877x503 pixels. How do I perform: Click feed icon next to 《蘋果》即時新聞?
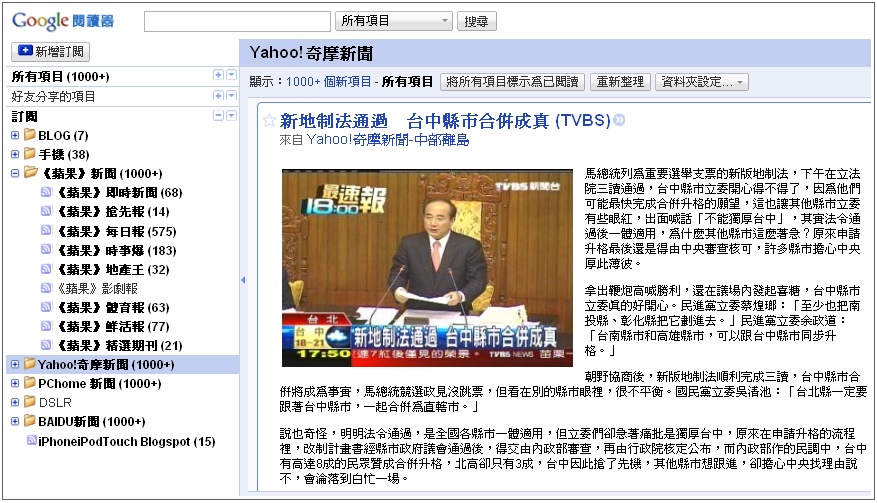click(x=46, y=192)
